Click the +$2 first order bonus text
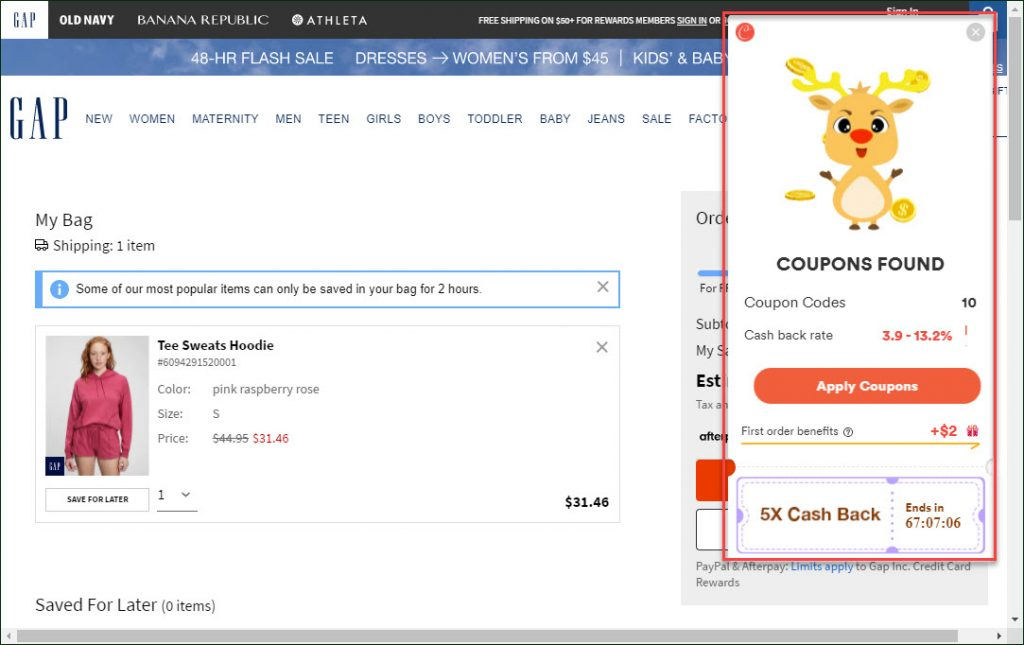The height and width of the screenshot is (645, 1024). [x=944, y=431]
